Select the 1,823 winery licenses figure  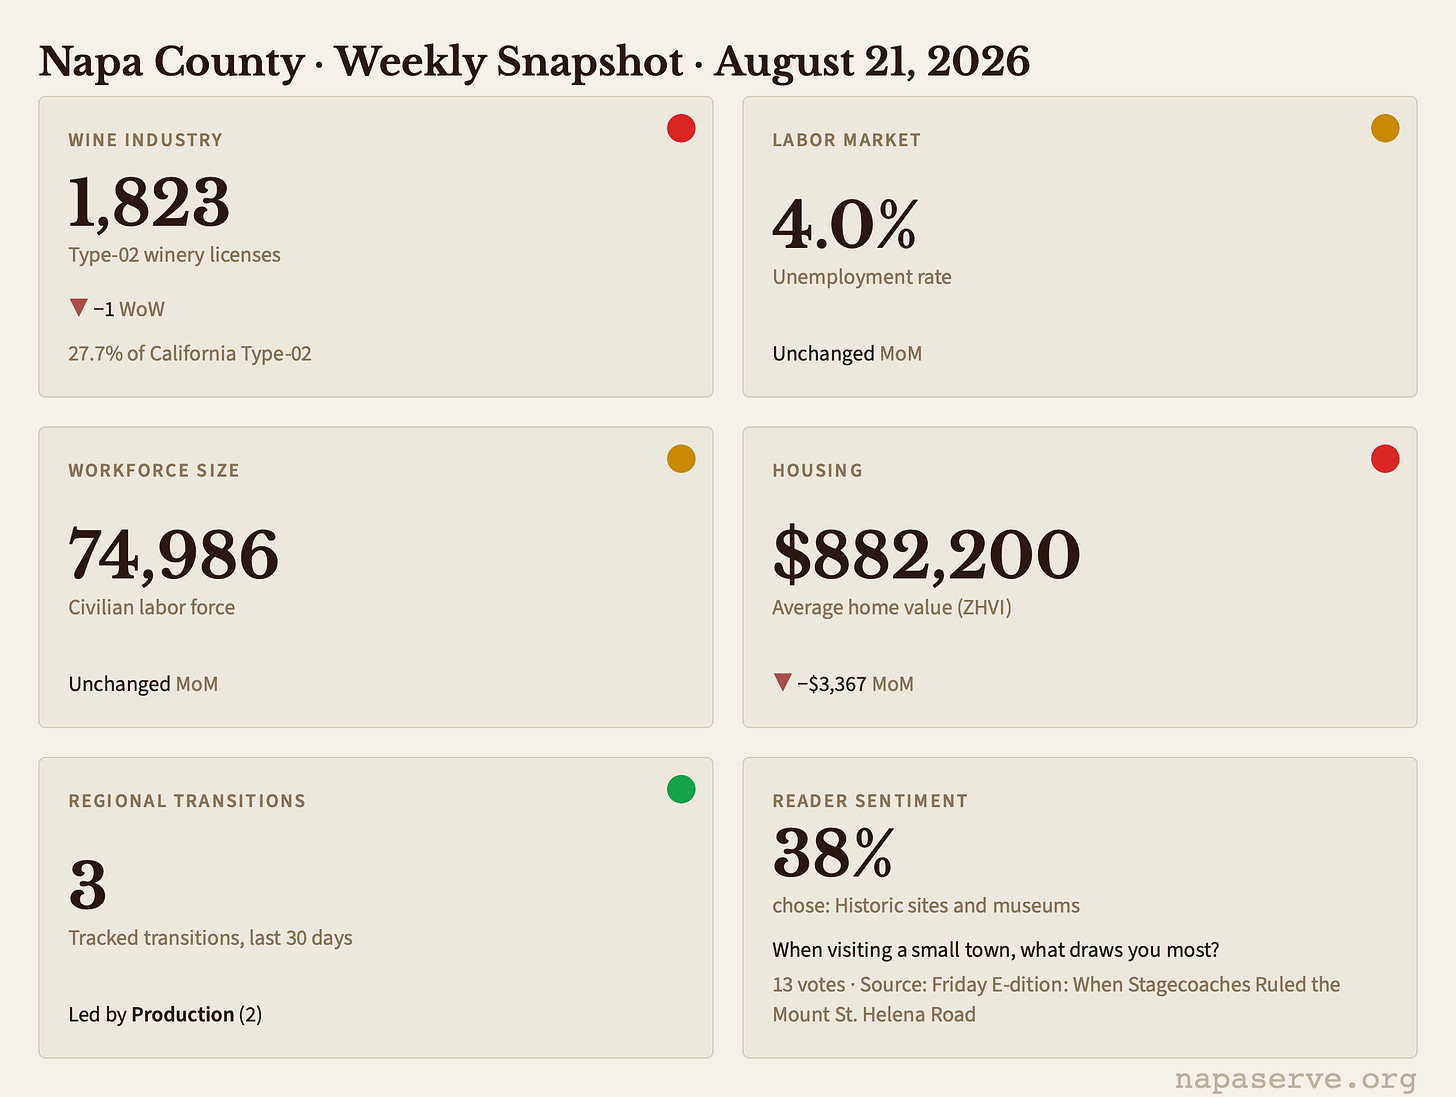(149, 203)
